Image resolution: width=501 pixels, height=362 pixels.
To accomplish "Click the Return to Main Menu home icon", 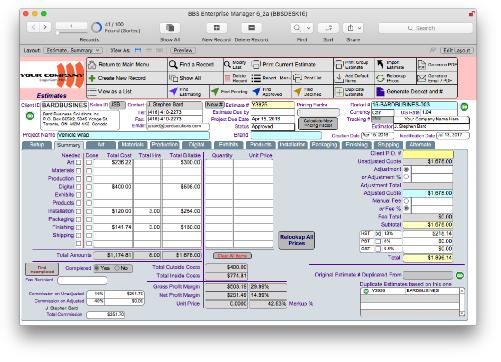I will (x=92, y=65).
